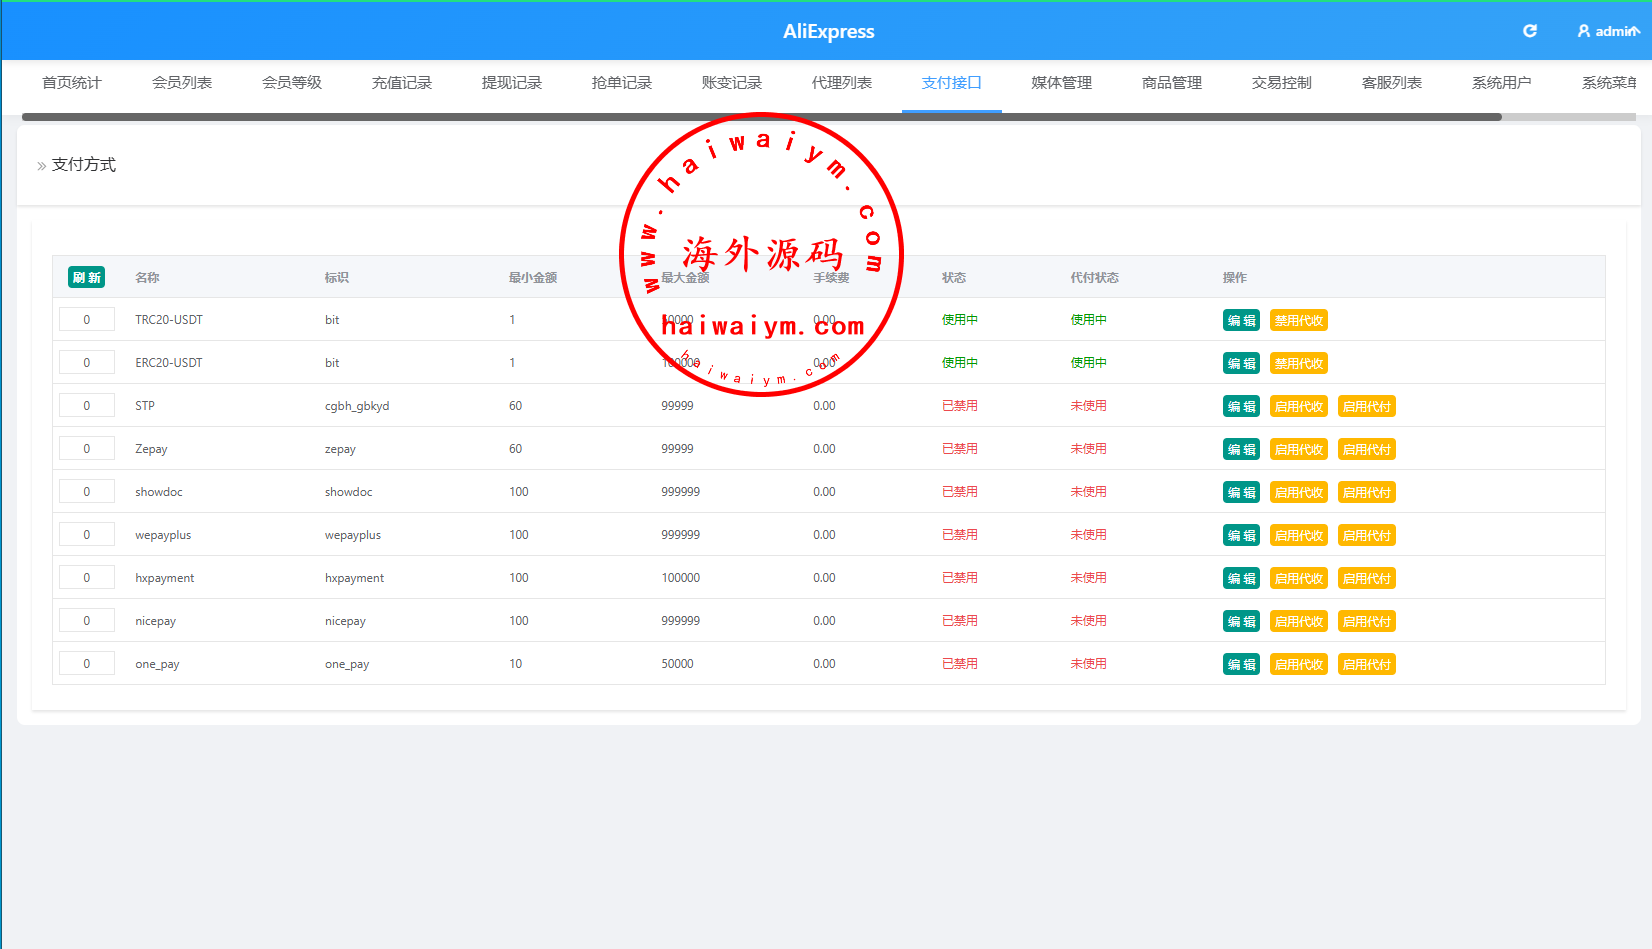Click 启用代付 in the hxpayment row
The image size is (1652, 949).
(1367, 578)
